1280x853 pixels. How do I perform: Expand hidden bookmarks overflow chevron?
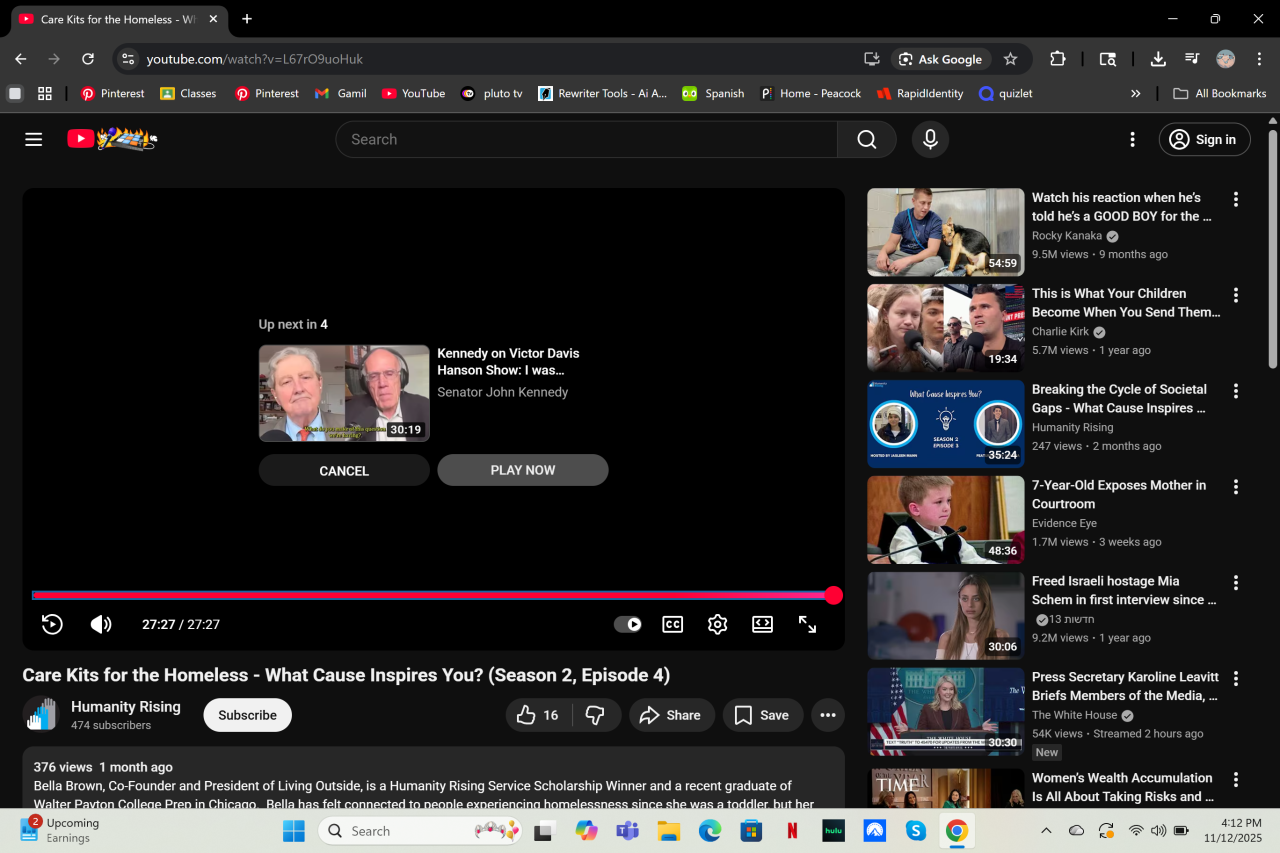point(1135,93)
